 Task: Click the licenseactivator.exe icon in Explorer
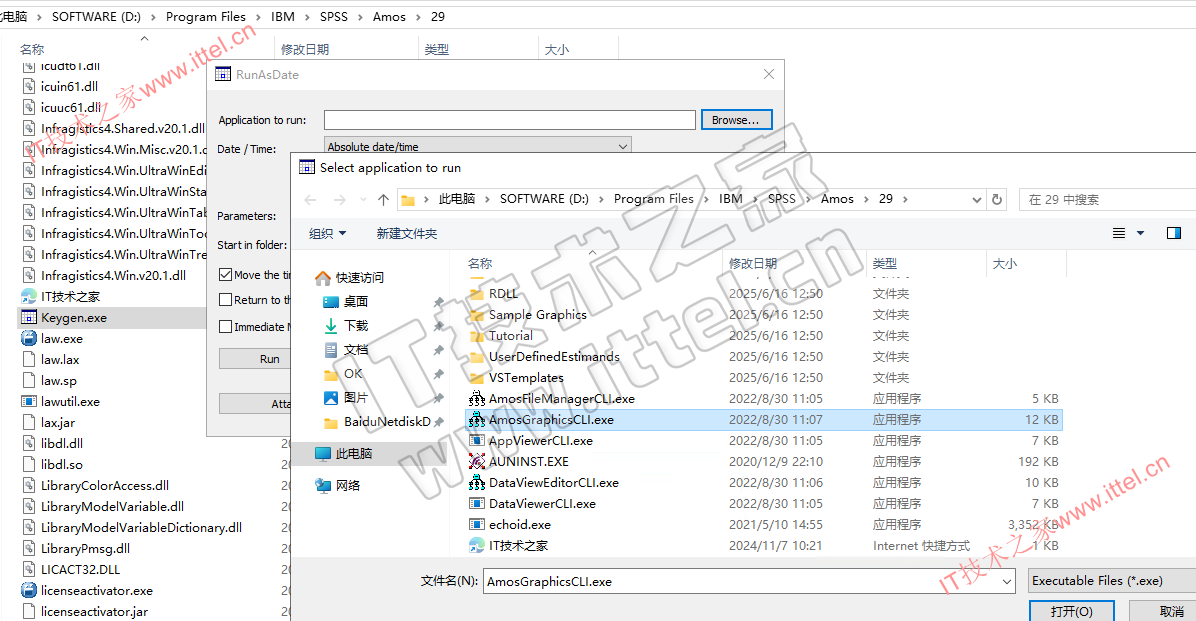coord(29,590)
